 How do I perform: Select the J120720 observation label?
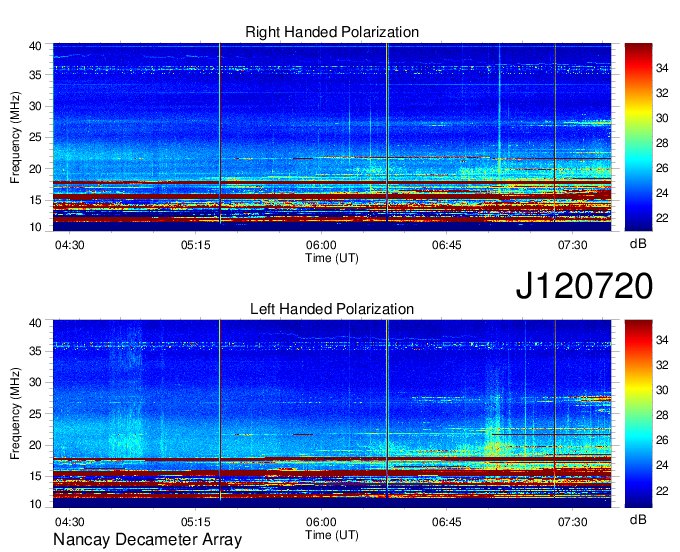tap(584, 286)
